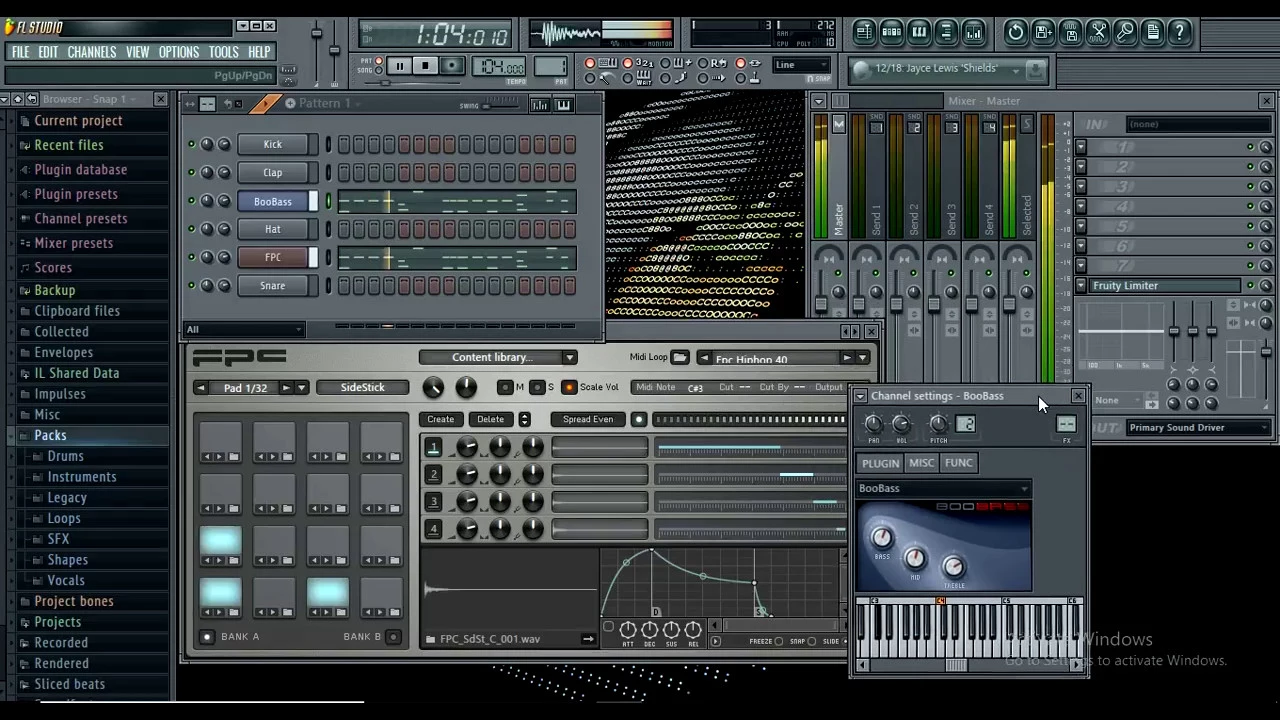1280x720 pixels.
Task: Open the Channel settings menu arrow
Action: tap(860, 396)
